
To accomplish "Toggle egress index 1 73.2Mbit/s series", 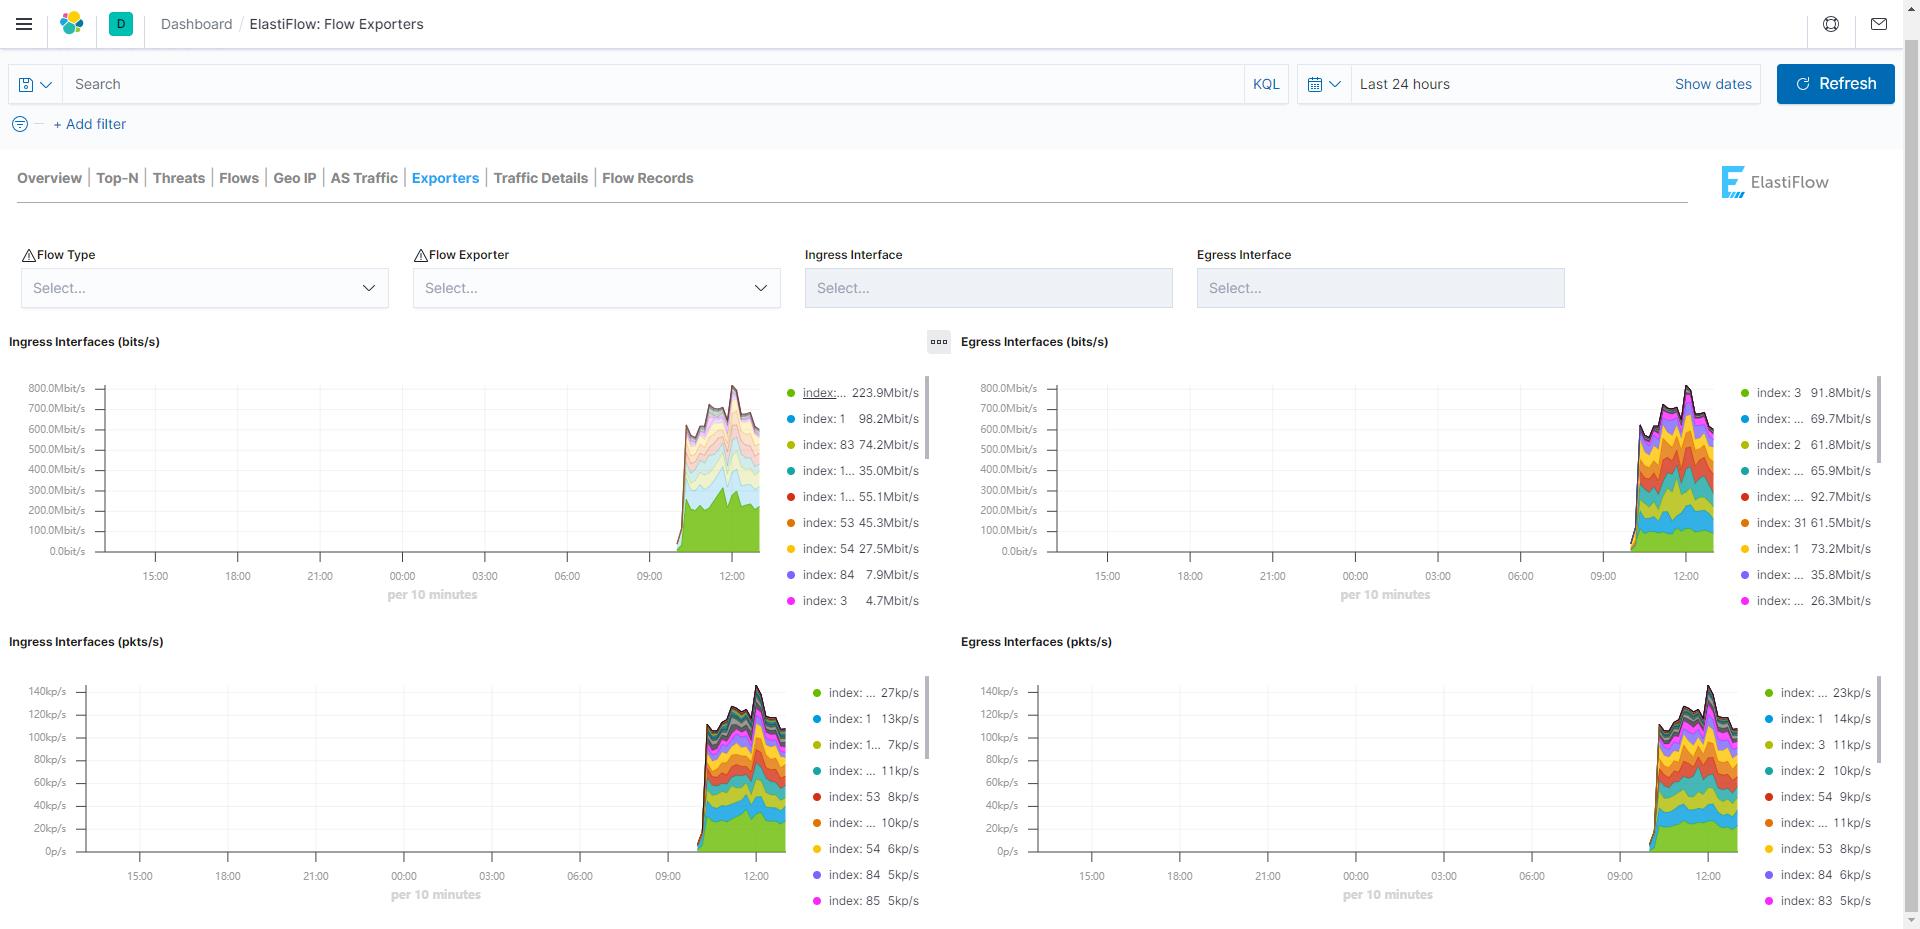I will pyautogui.click(x=1806, y=549).
